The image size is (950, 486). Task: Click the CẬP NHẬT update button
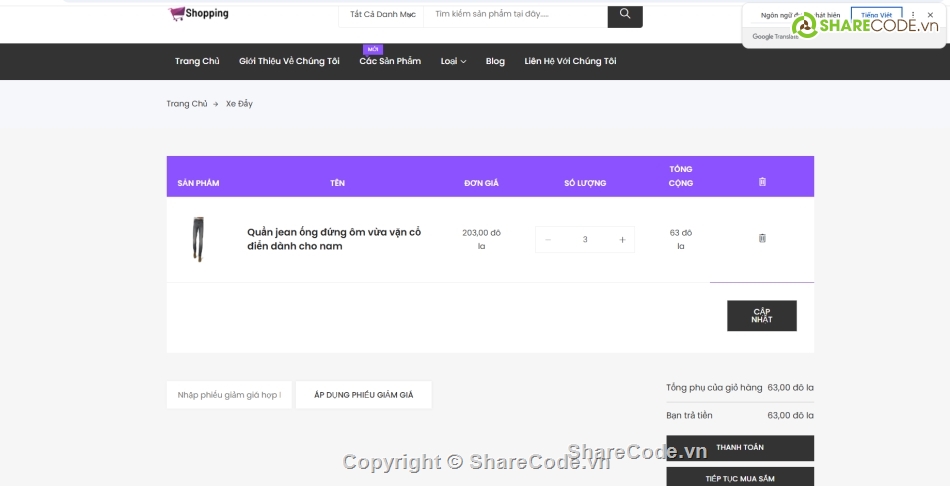point(762,316)
